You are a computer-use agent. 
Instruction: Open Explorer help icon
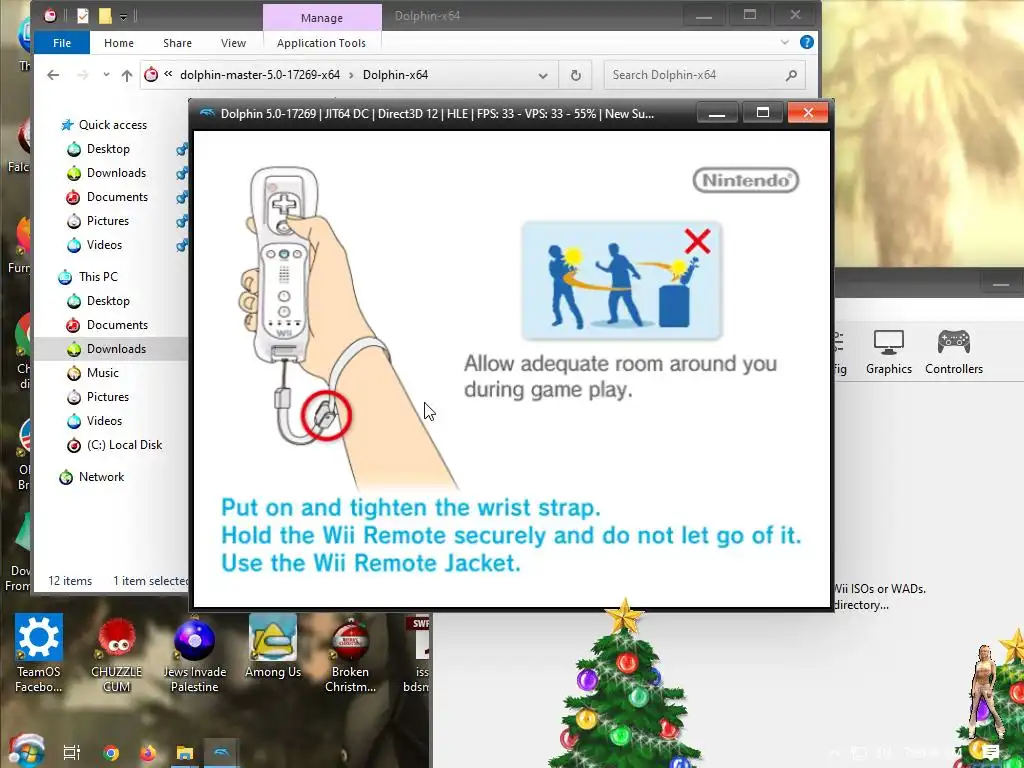(807, 42)
